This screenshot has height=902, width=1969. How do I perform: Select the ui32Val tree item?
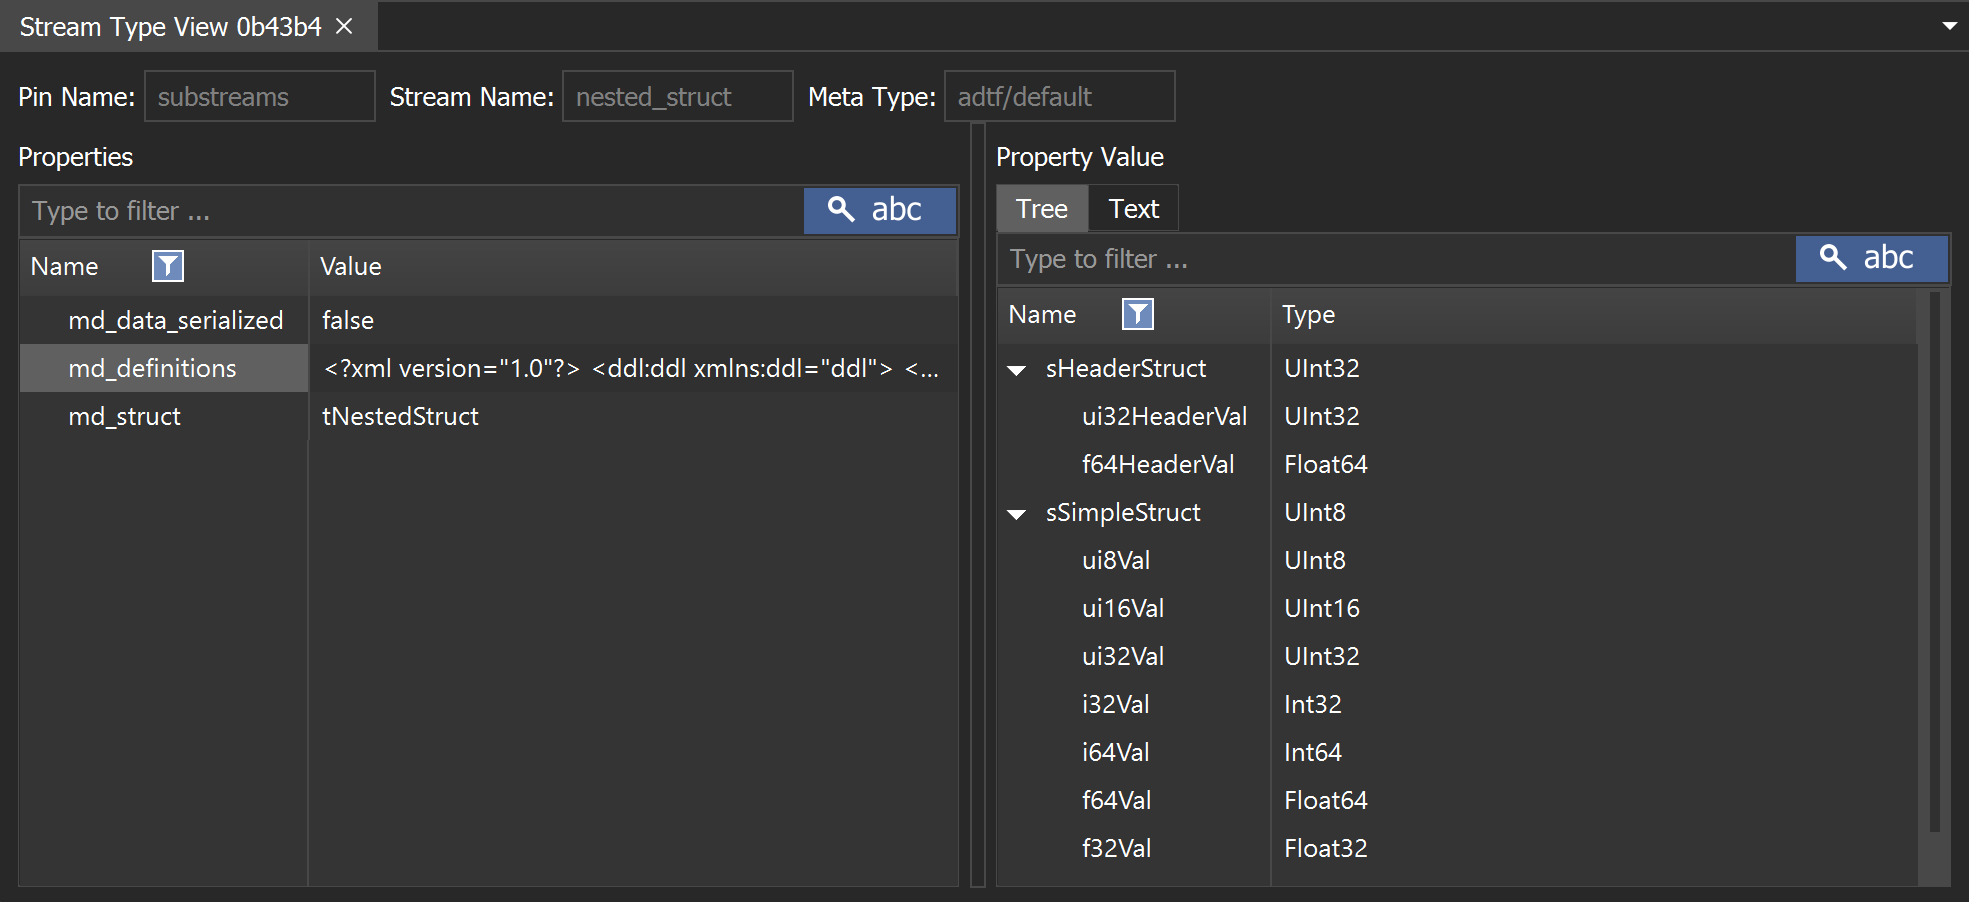tap(1123, 656)
